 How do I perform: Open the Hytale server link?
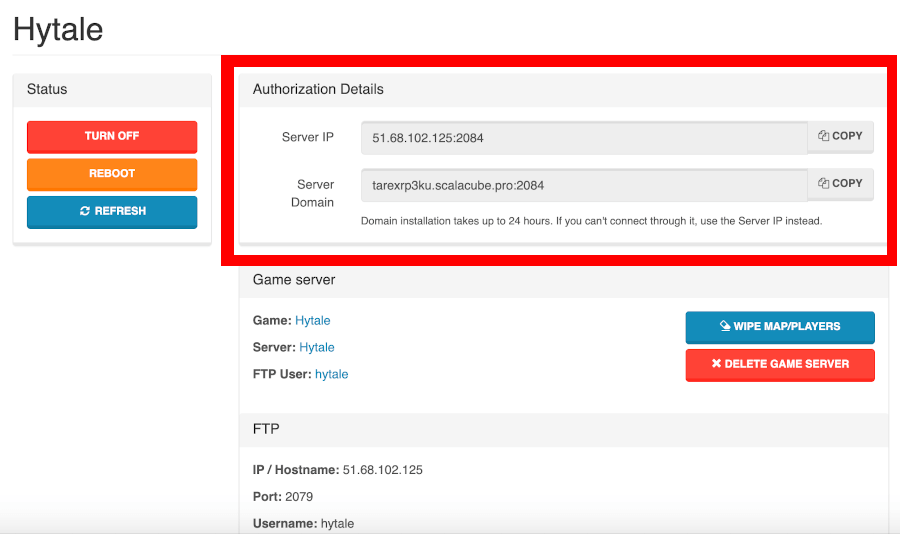click(317, 347)
